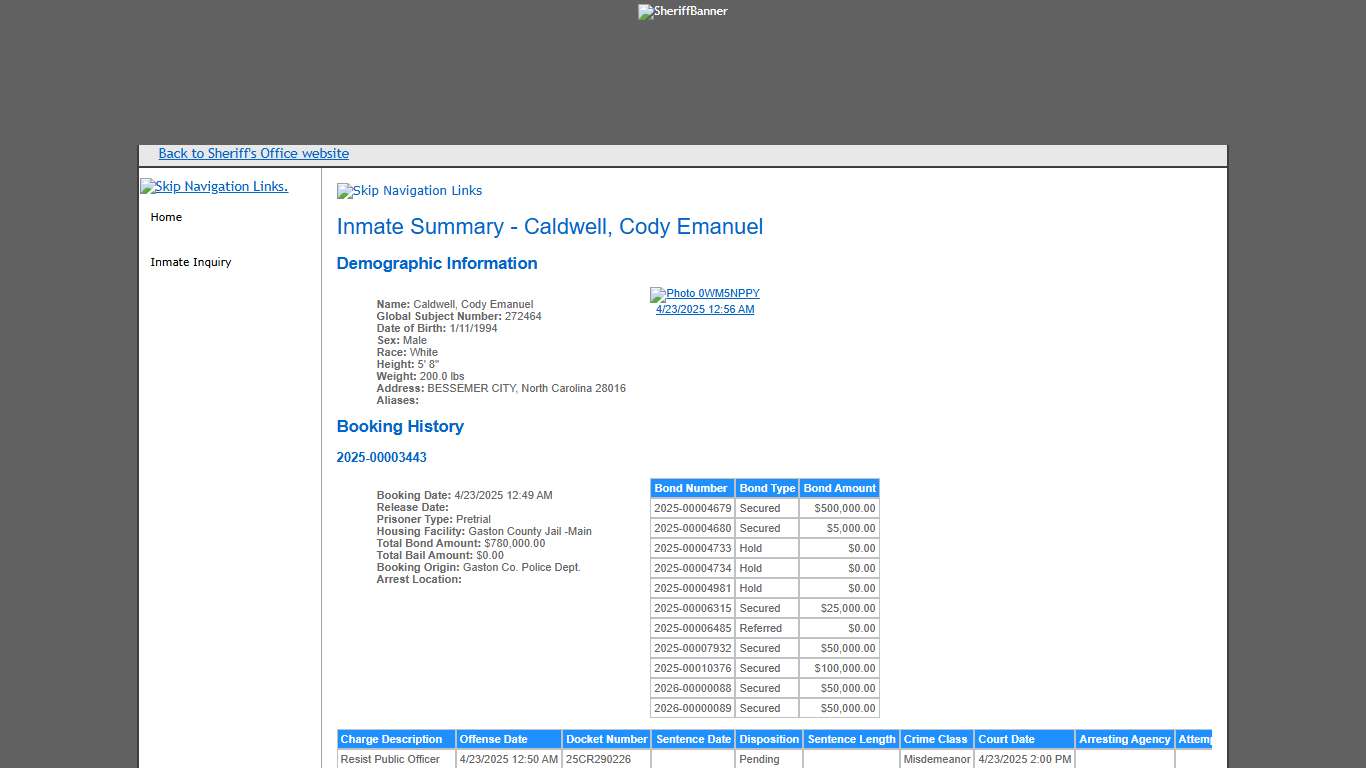Click the Sentence Length column header
This screenshot has width=1366, height=768.
pos(851,740)
